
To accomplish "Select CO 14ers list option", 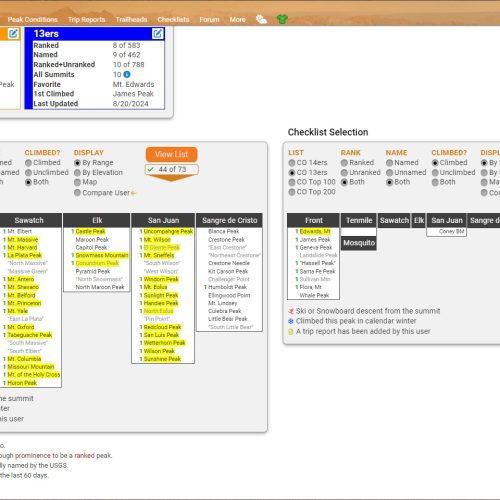I will [292, 163].
